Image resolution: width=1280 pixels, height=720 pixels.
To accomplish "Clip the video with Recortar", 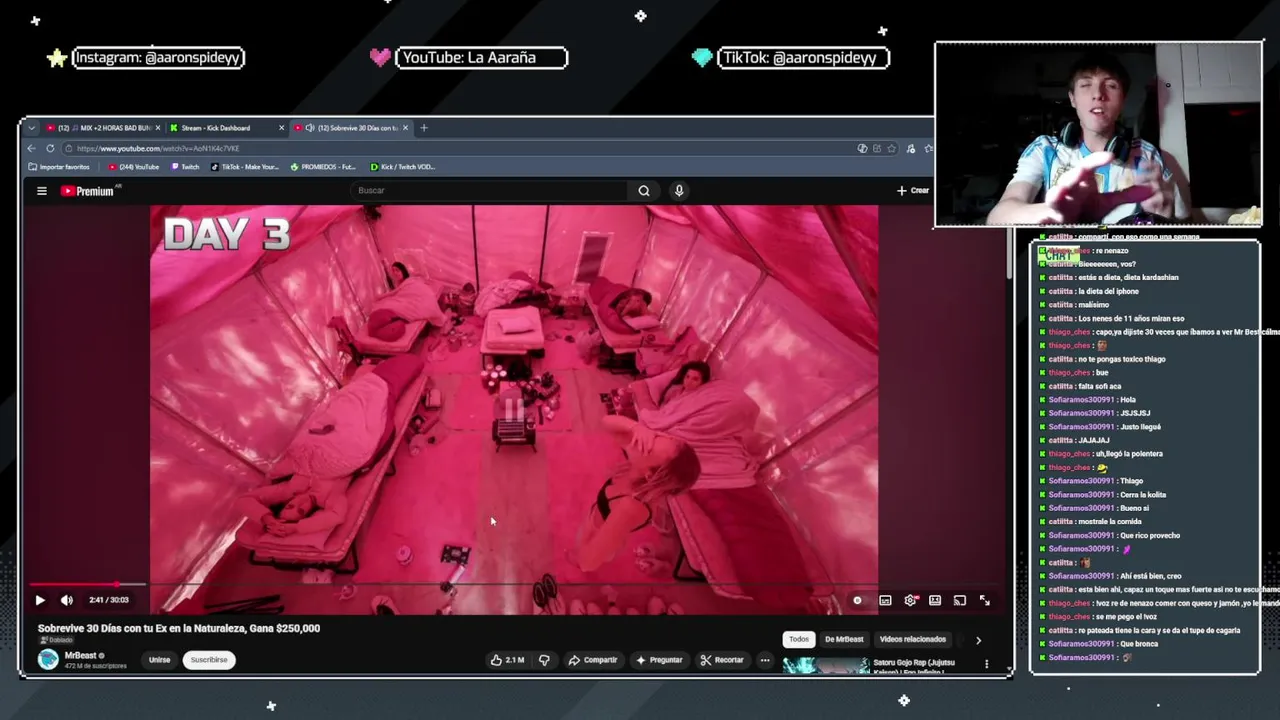I will [x=722, y=660].
